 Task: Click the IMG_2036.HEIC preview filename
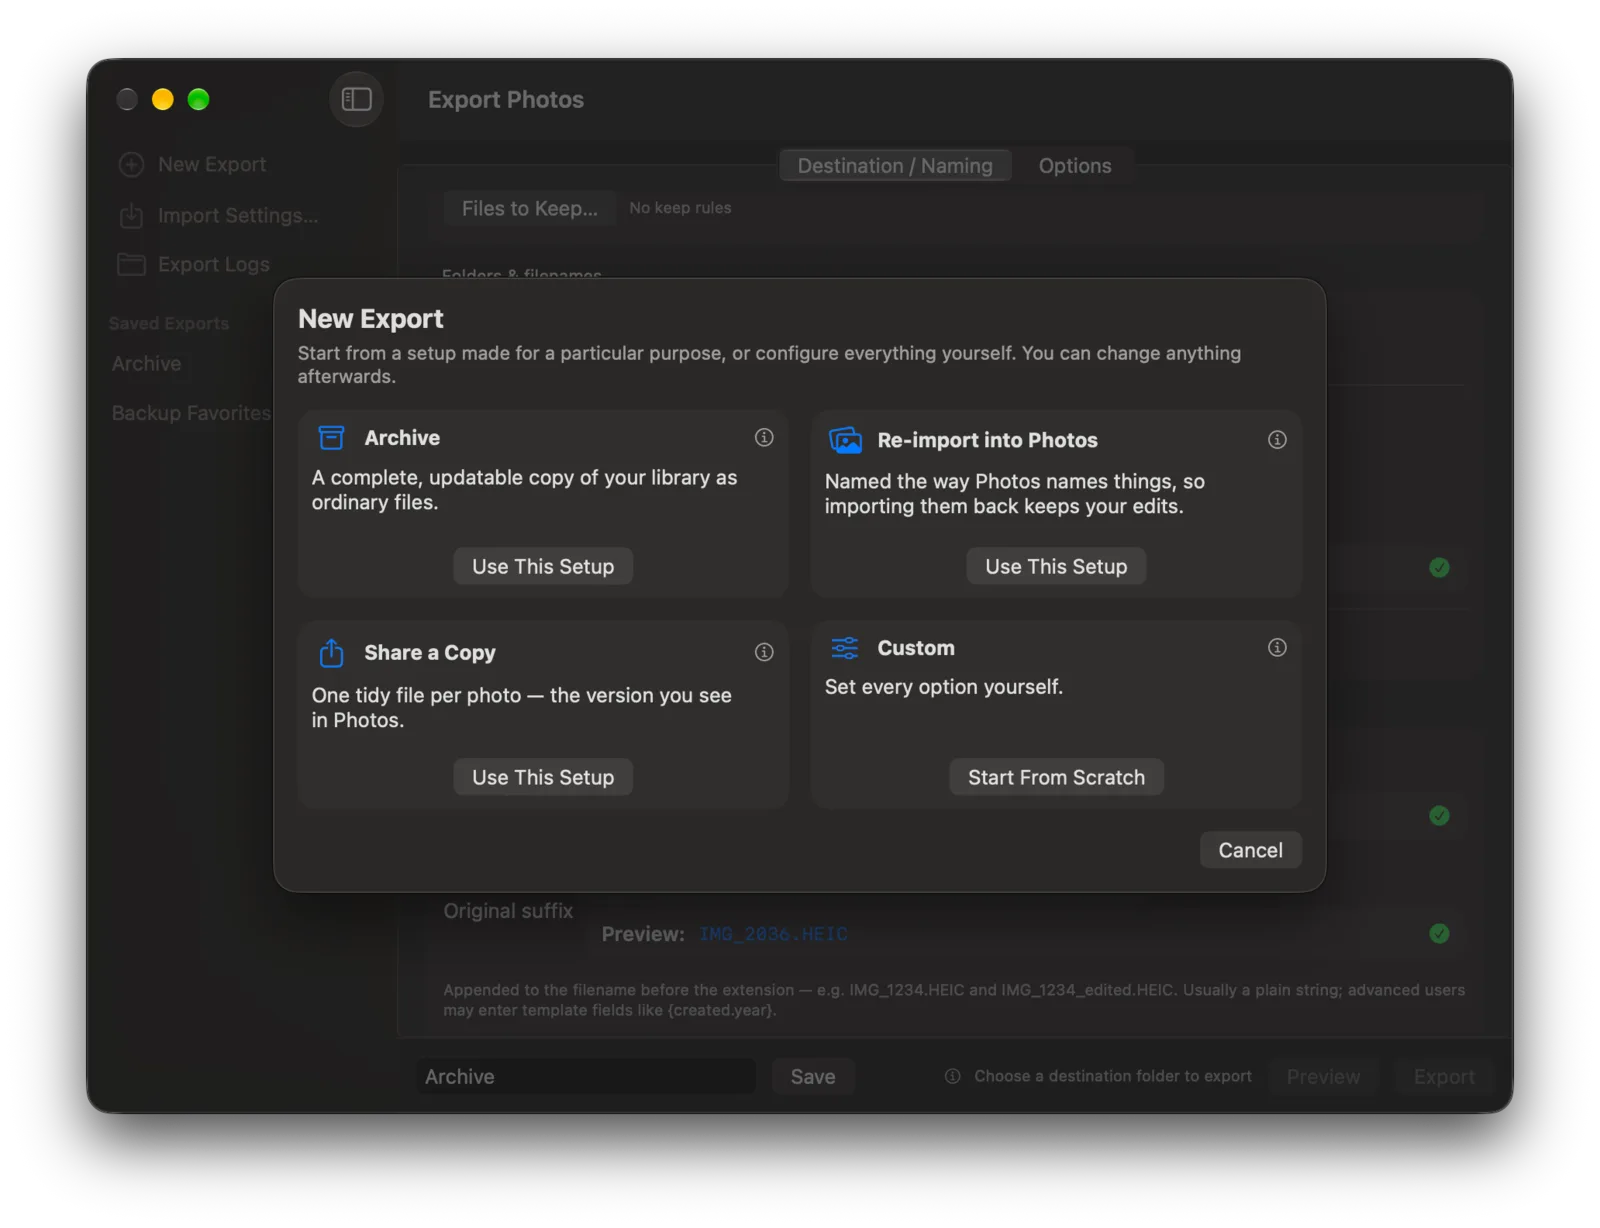tap(773, 934)
